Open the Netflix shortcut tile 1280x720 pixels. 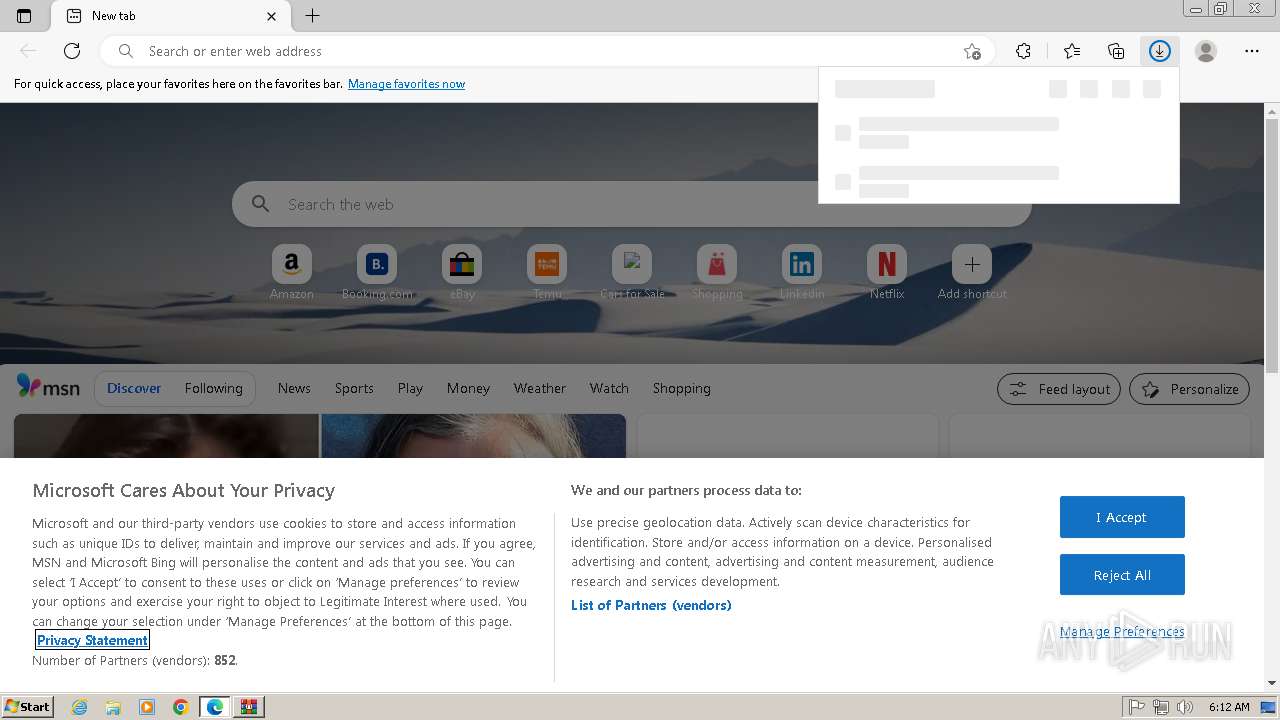point(887,273)
